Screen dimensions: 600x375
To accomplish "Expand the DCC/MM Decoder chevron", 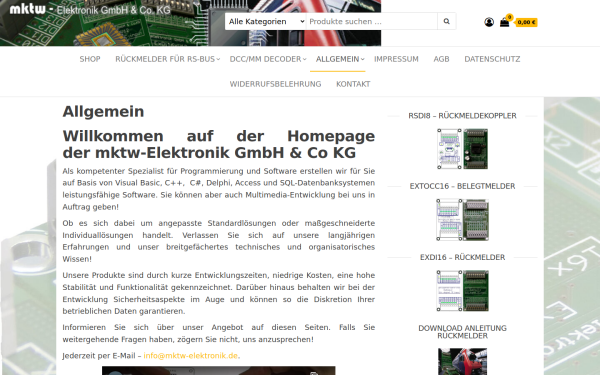I will (x=305, y=59).
